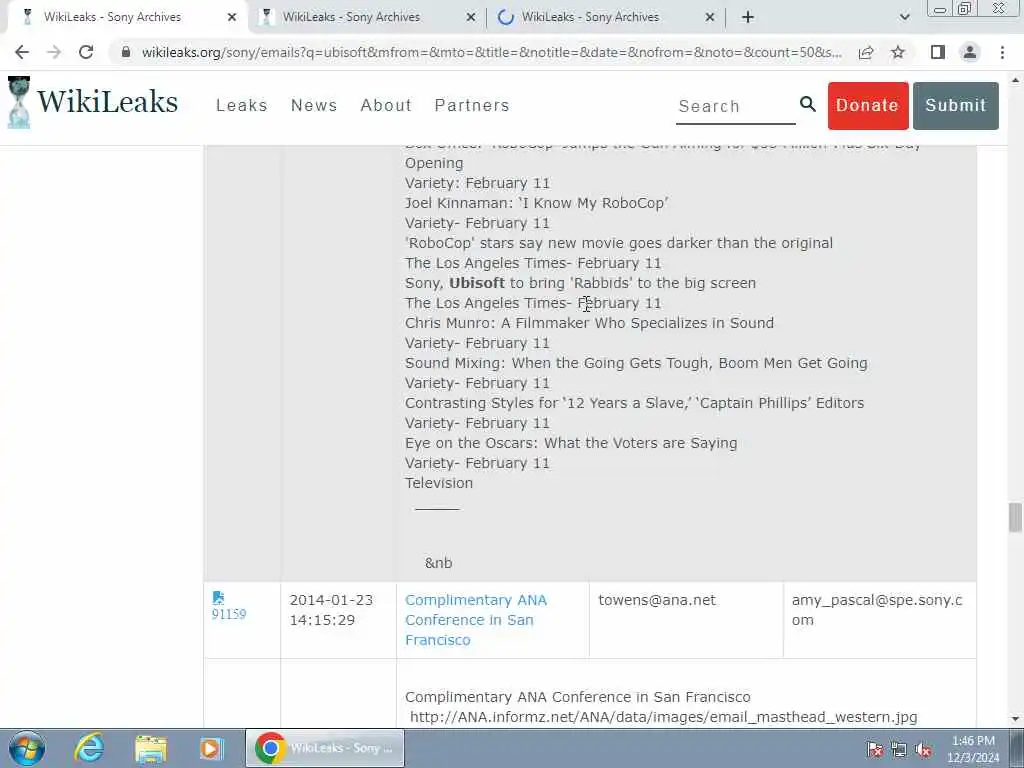The height and width of the screenshot is (768, 1024).
Task: Click the highlighted Ubisoft word
Action: click(477, 283)
